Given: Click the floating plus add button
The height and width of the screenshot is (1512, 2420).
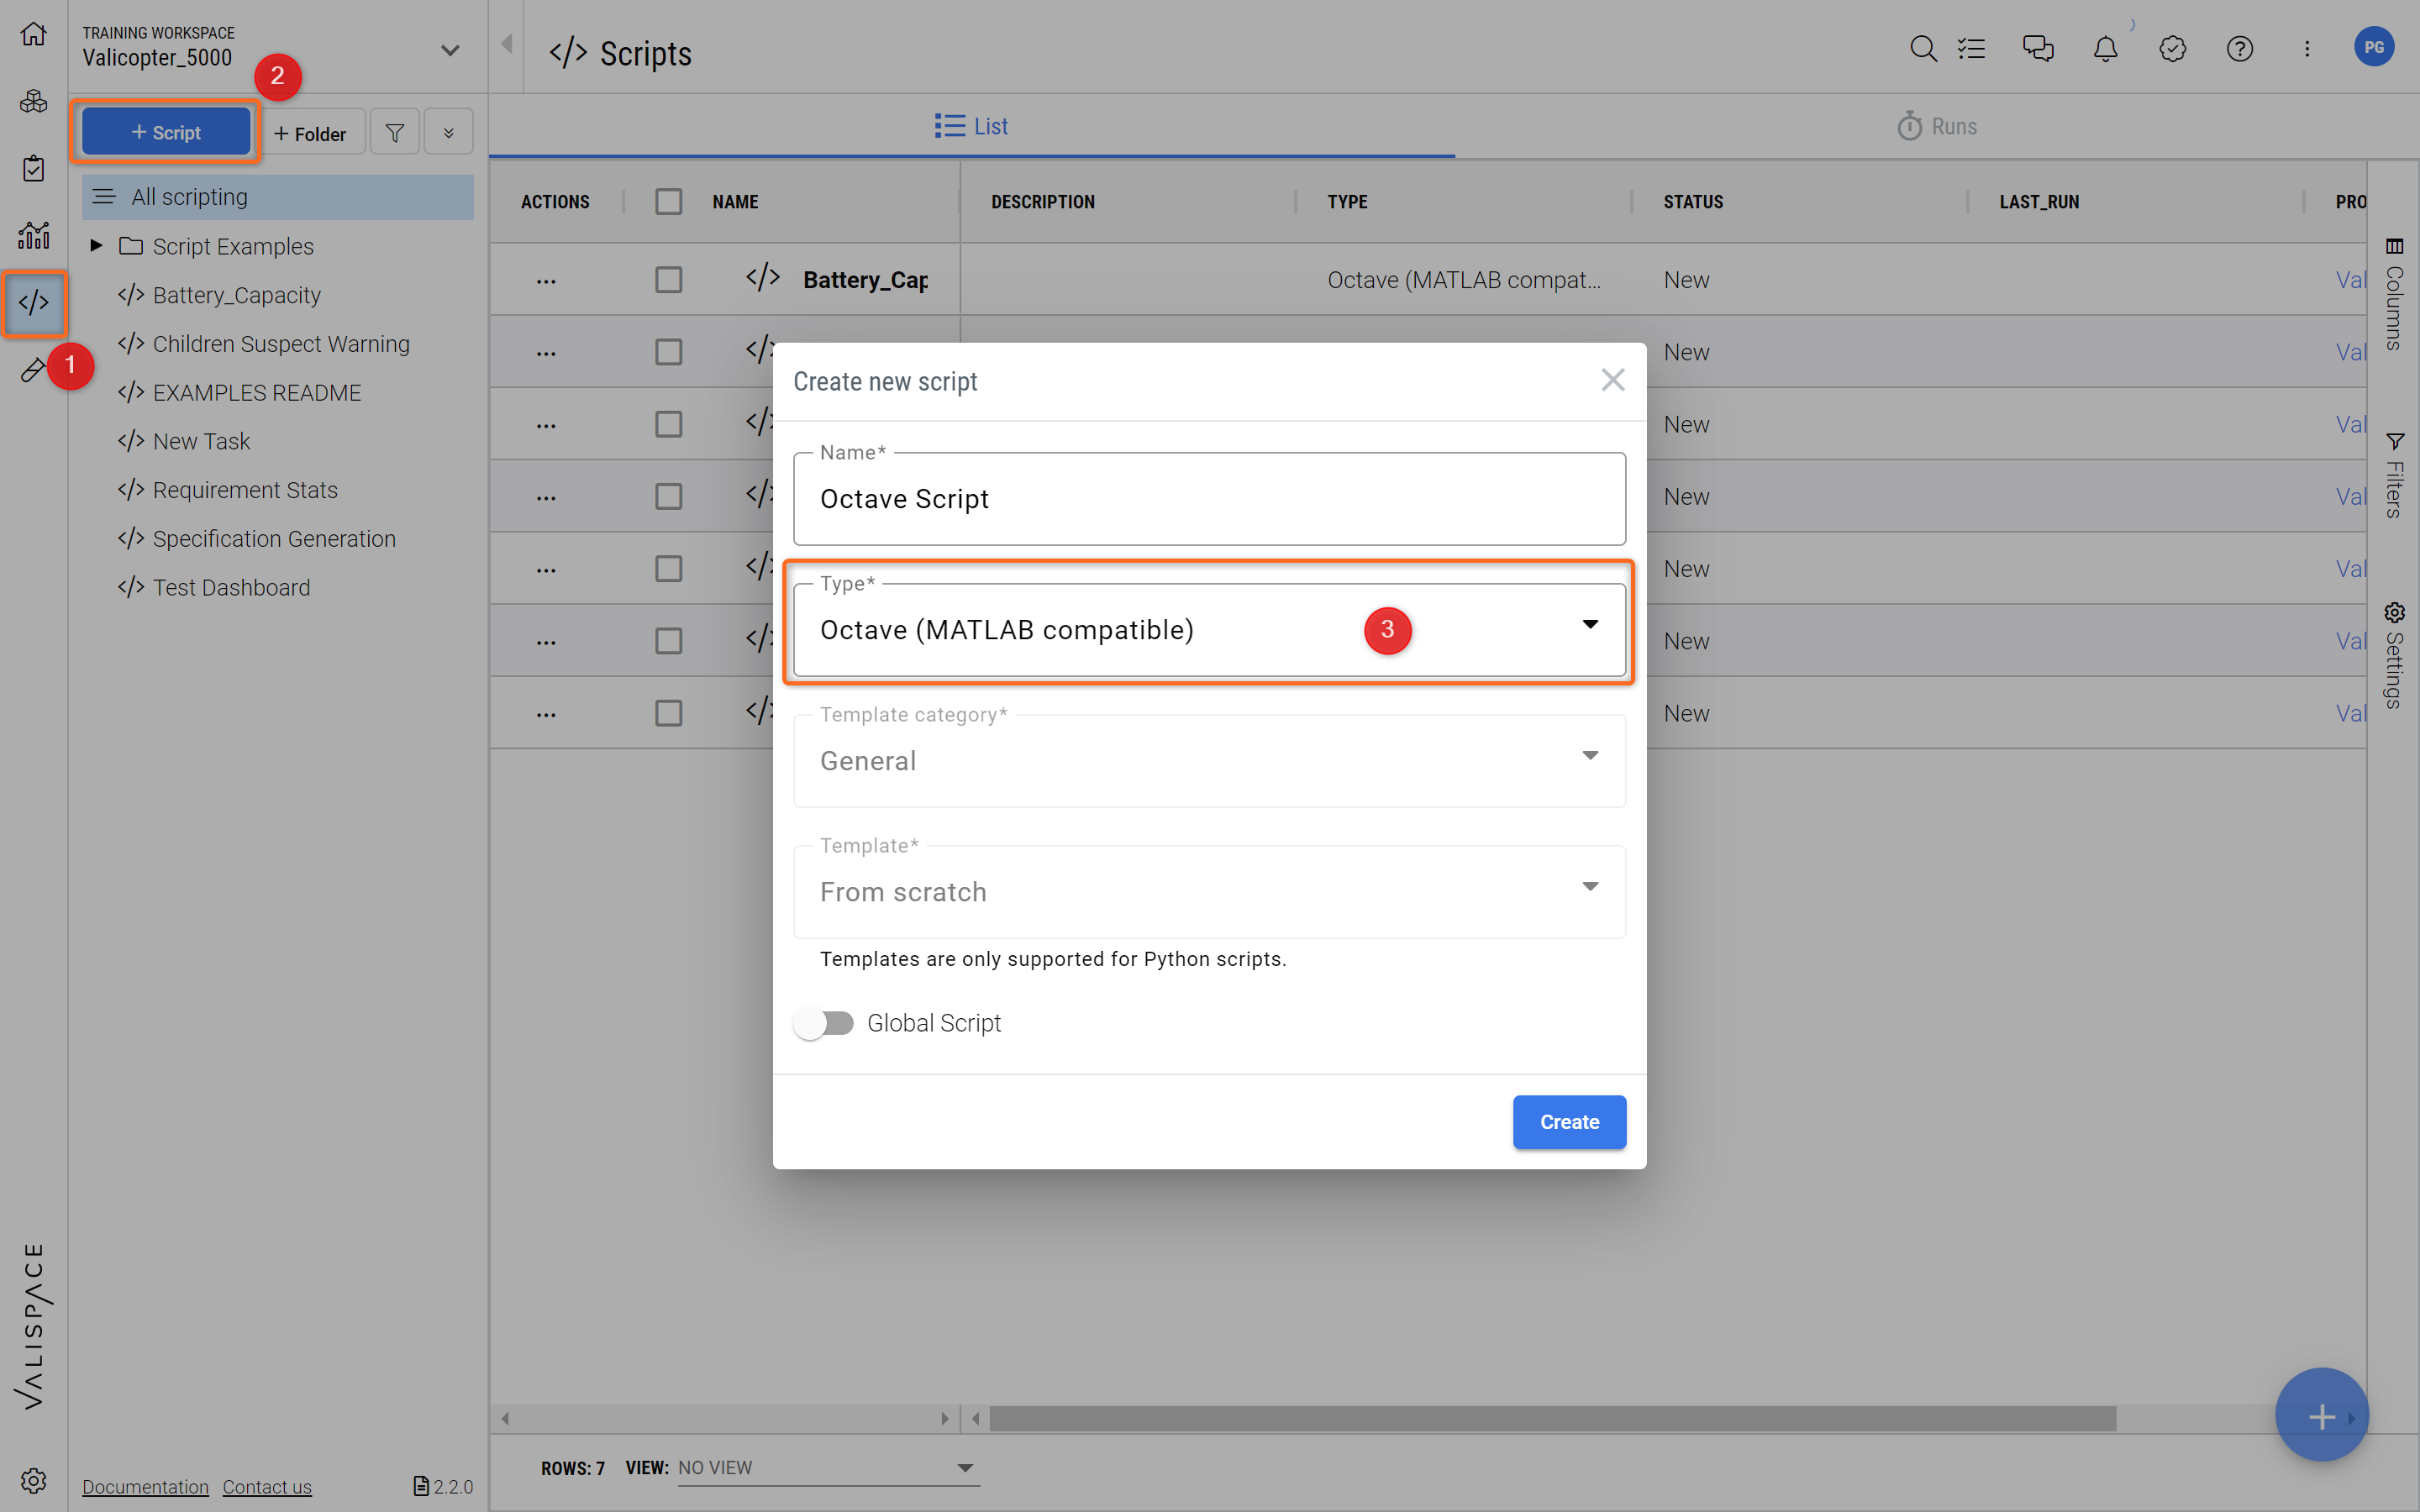Looking at the screenshot, I should (2321, 1415).
